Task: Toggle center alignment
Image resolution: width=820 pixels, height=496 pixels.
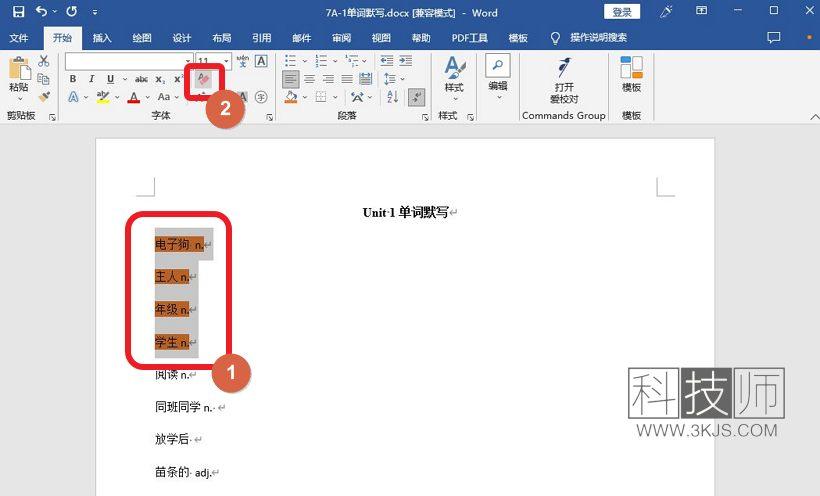Action: [x=310, y=79]
